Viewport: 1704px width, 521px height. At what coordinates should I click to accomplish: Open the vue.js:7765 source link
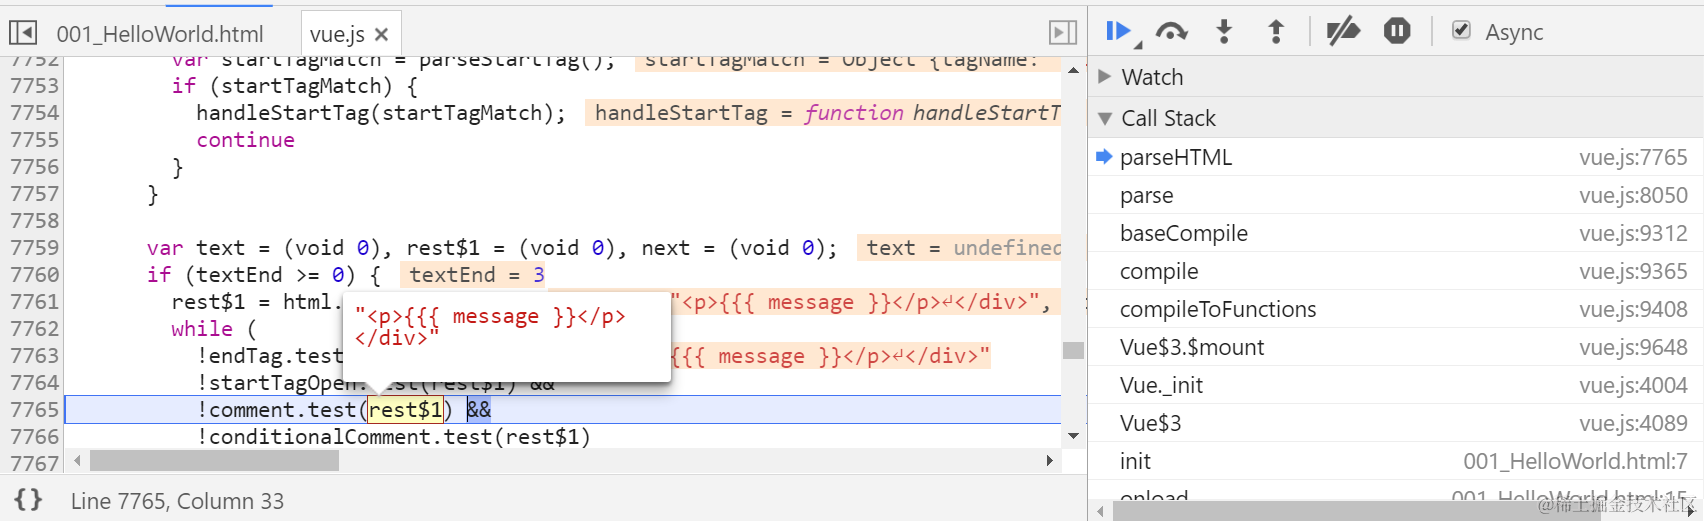1633,157
